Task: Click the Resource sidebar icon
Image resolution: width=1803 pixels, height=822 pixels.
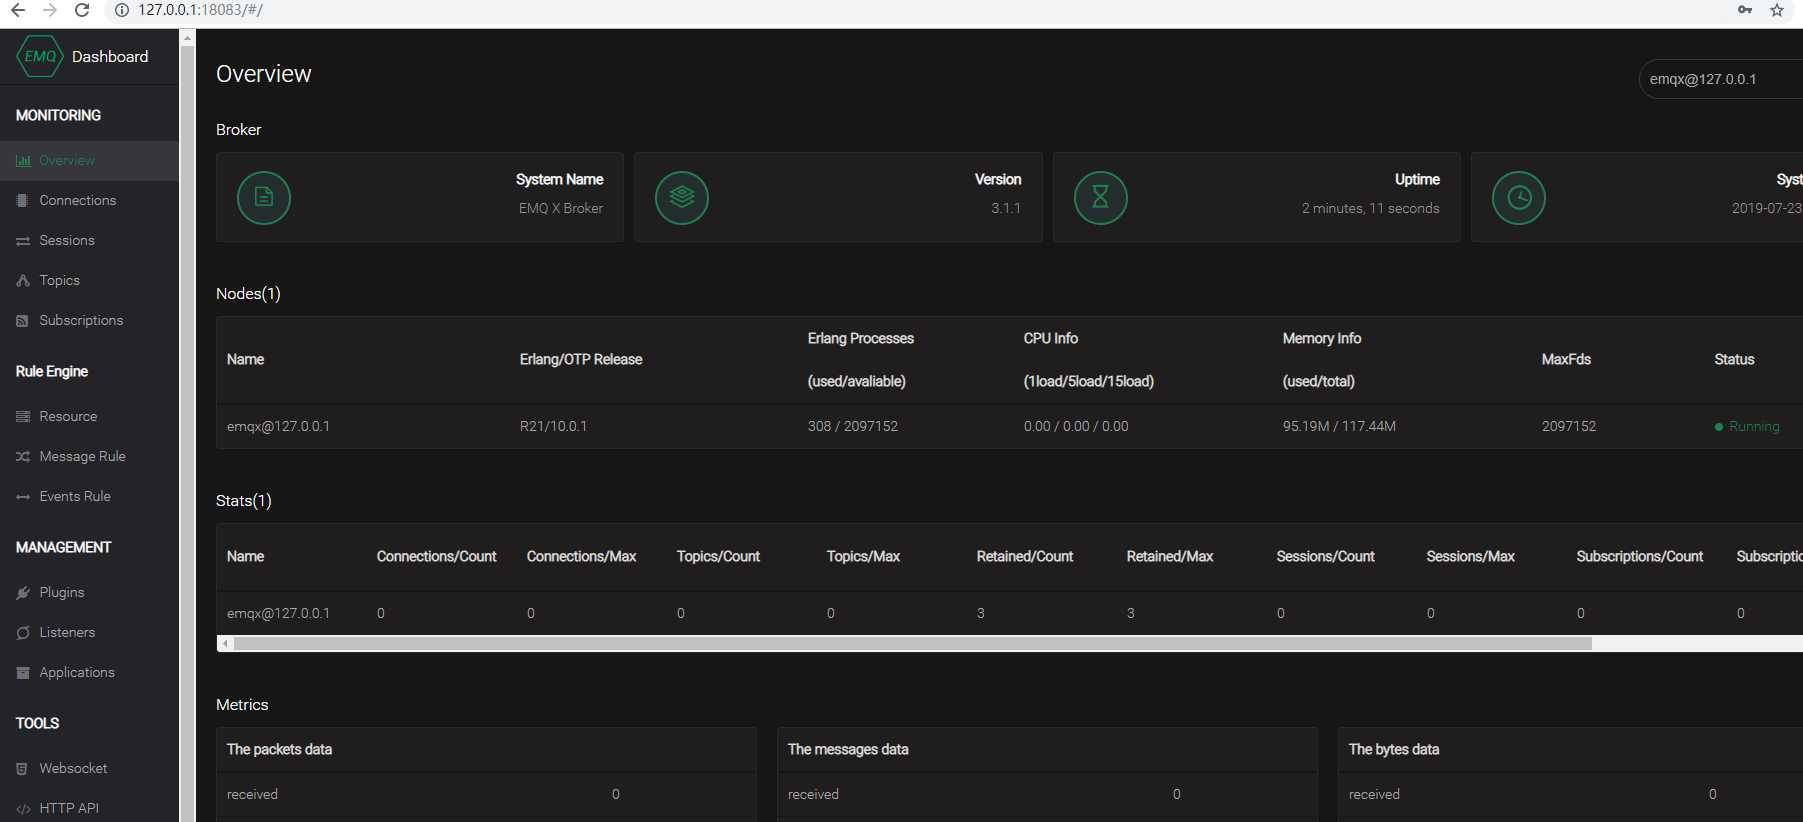Action: 23,416
